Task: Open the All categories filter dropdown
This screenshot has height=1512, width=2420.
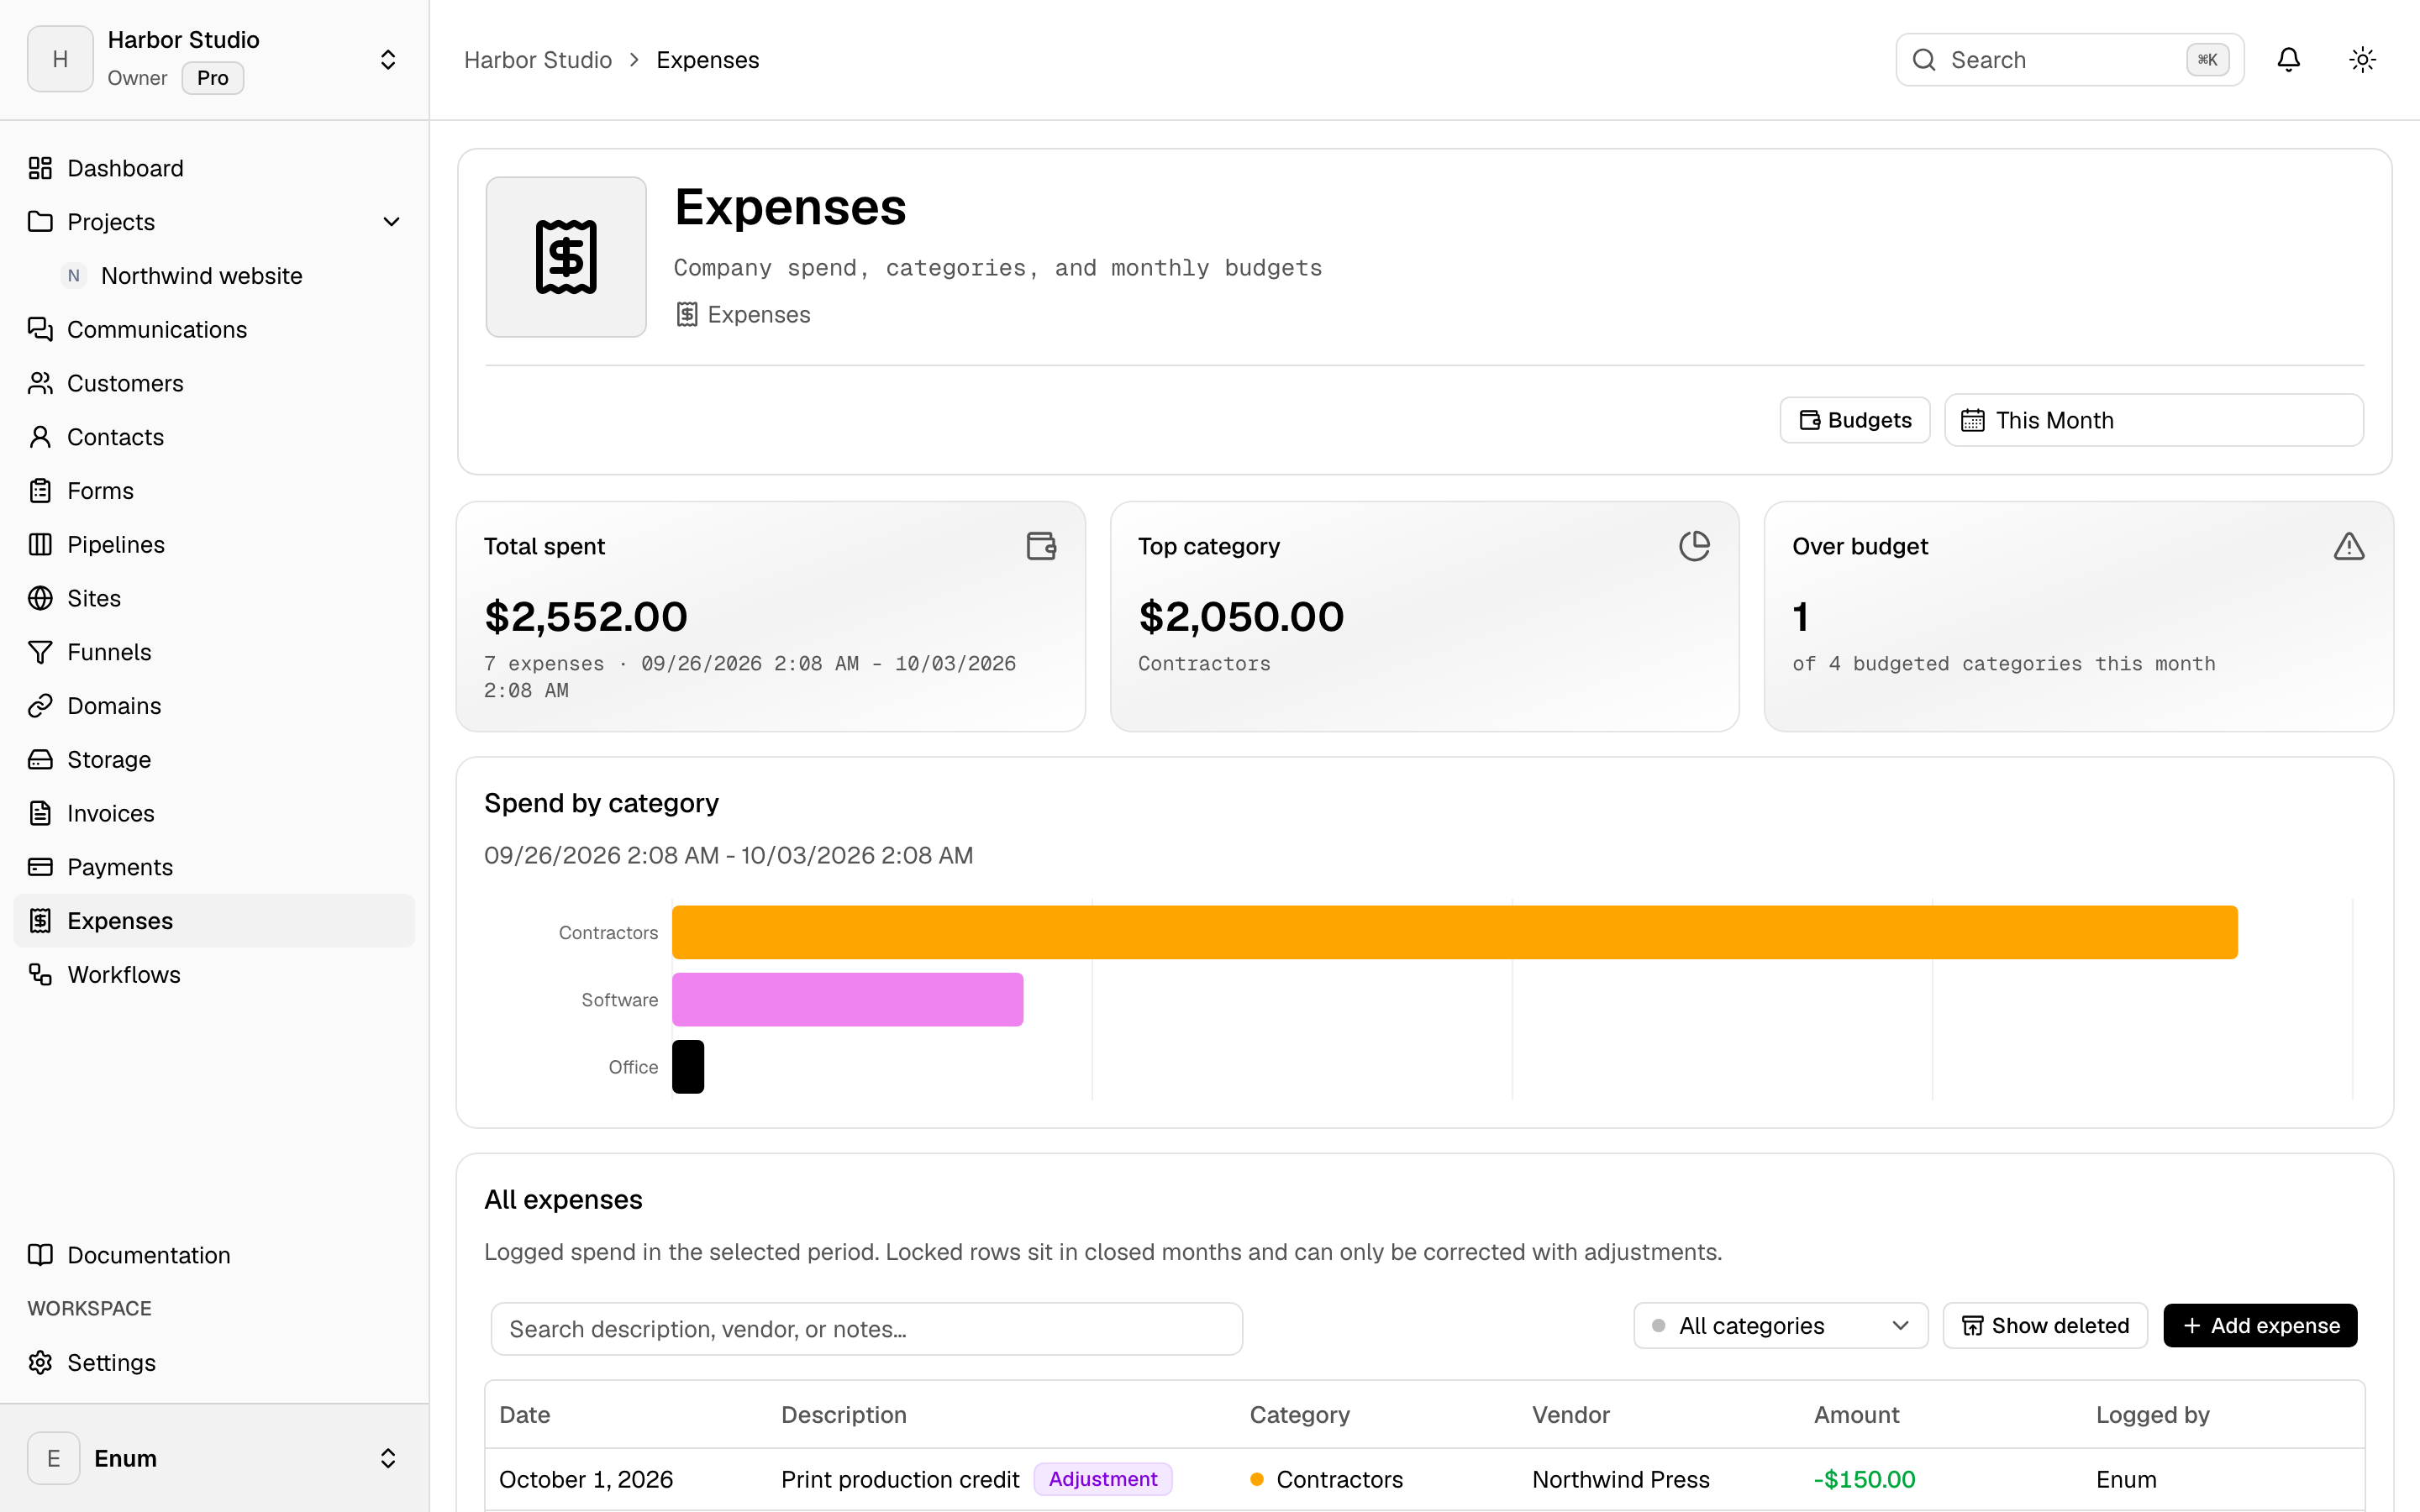Action: [1780, 1326]
